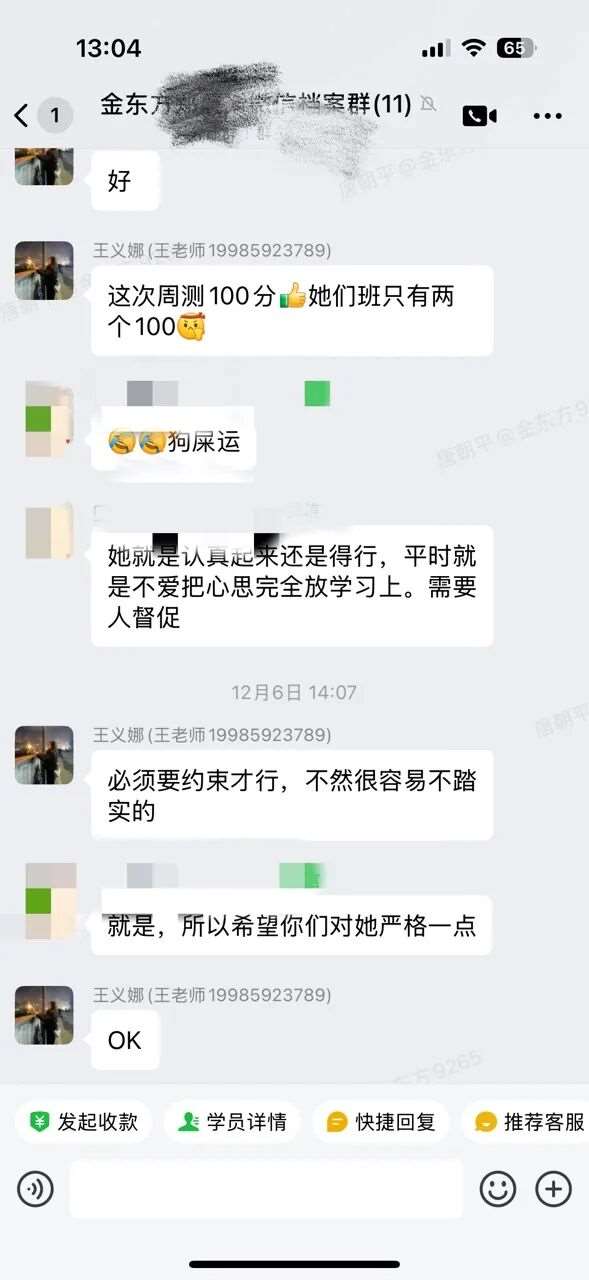Focus the message input field
The width and height of the screenshot is (589, 1280).
click(266, 1189)
